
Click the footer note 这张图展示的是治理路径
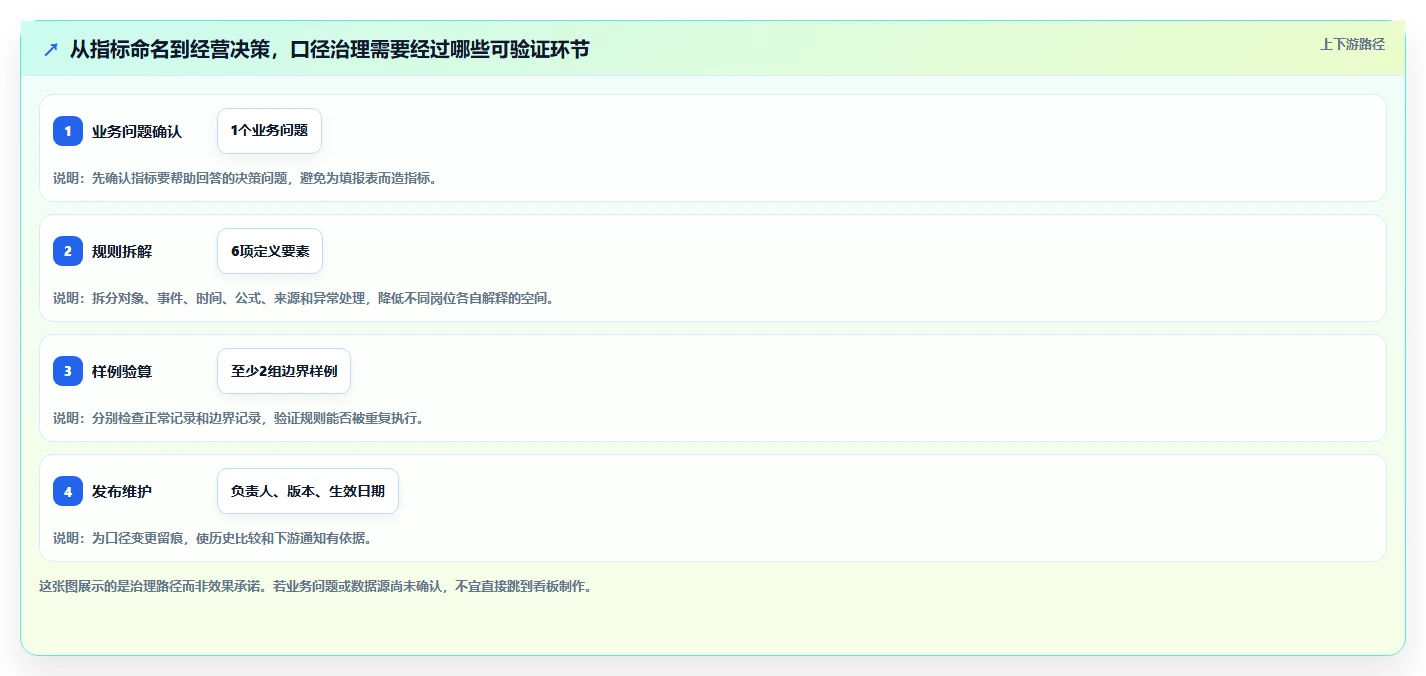click(316, 586)
